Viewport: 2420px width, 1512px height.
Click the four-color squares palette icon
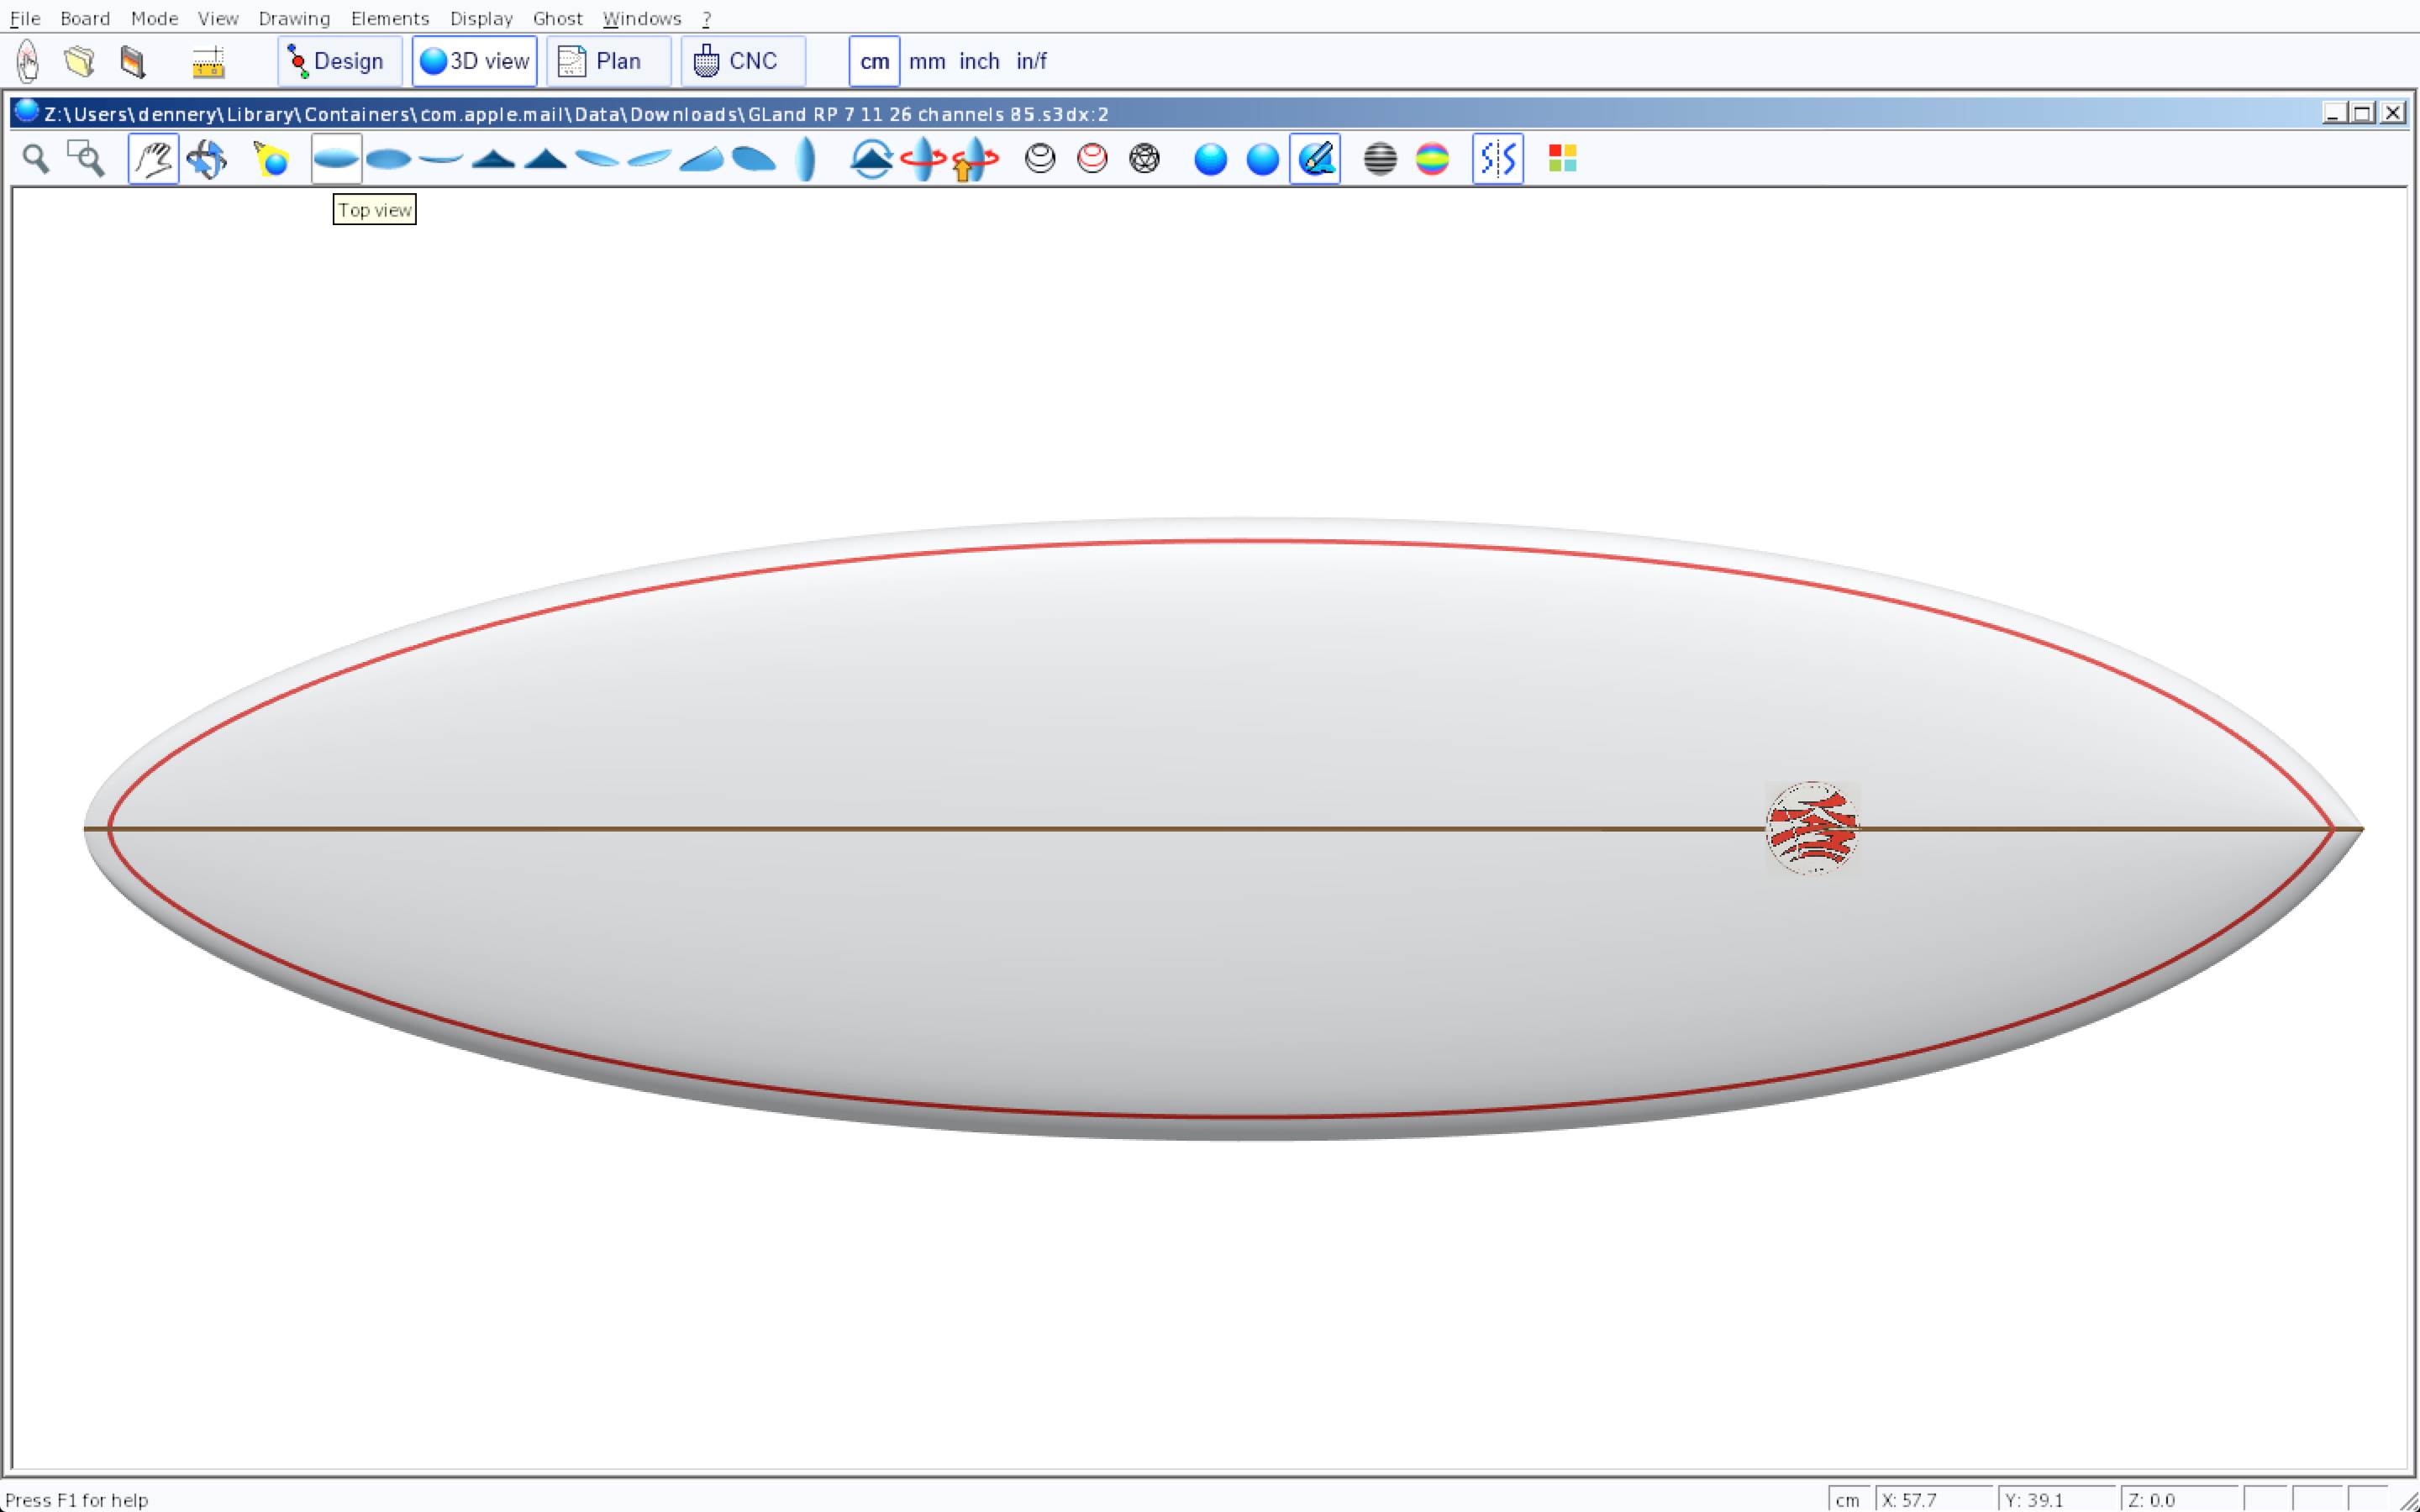tap(1562, 159)
